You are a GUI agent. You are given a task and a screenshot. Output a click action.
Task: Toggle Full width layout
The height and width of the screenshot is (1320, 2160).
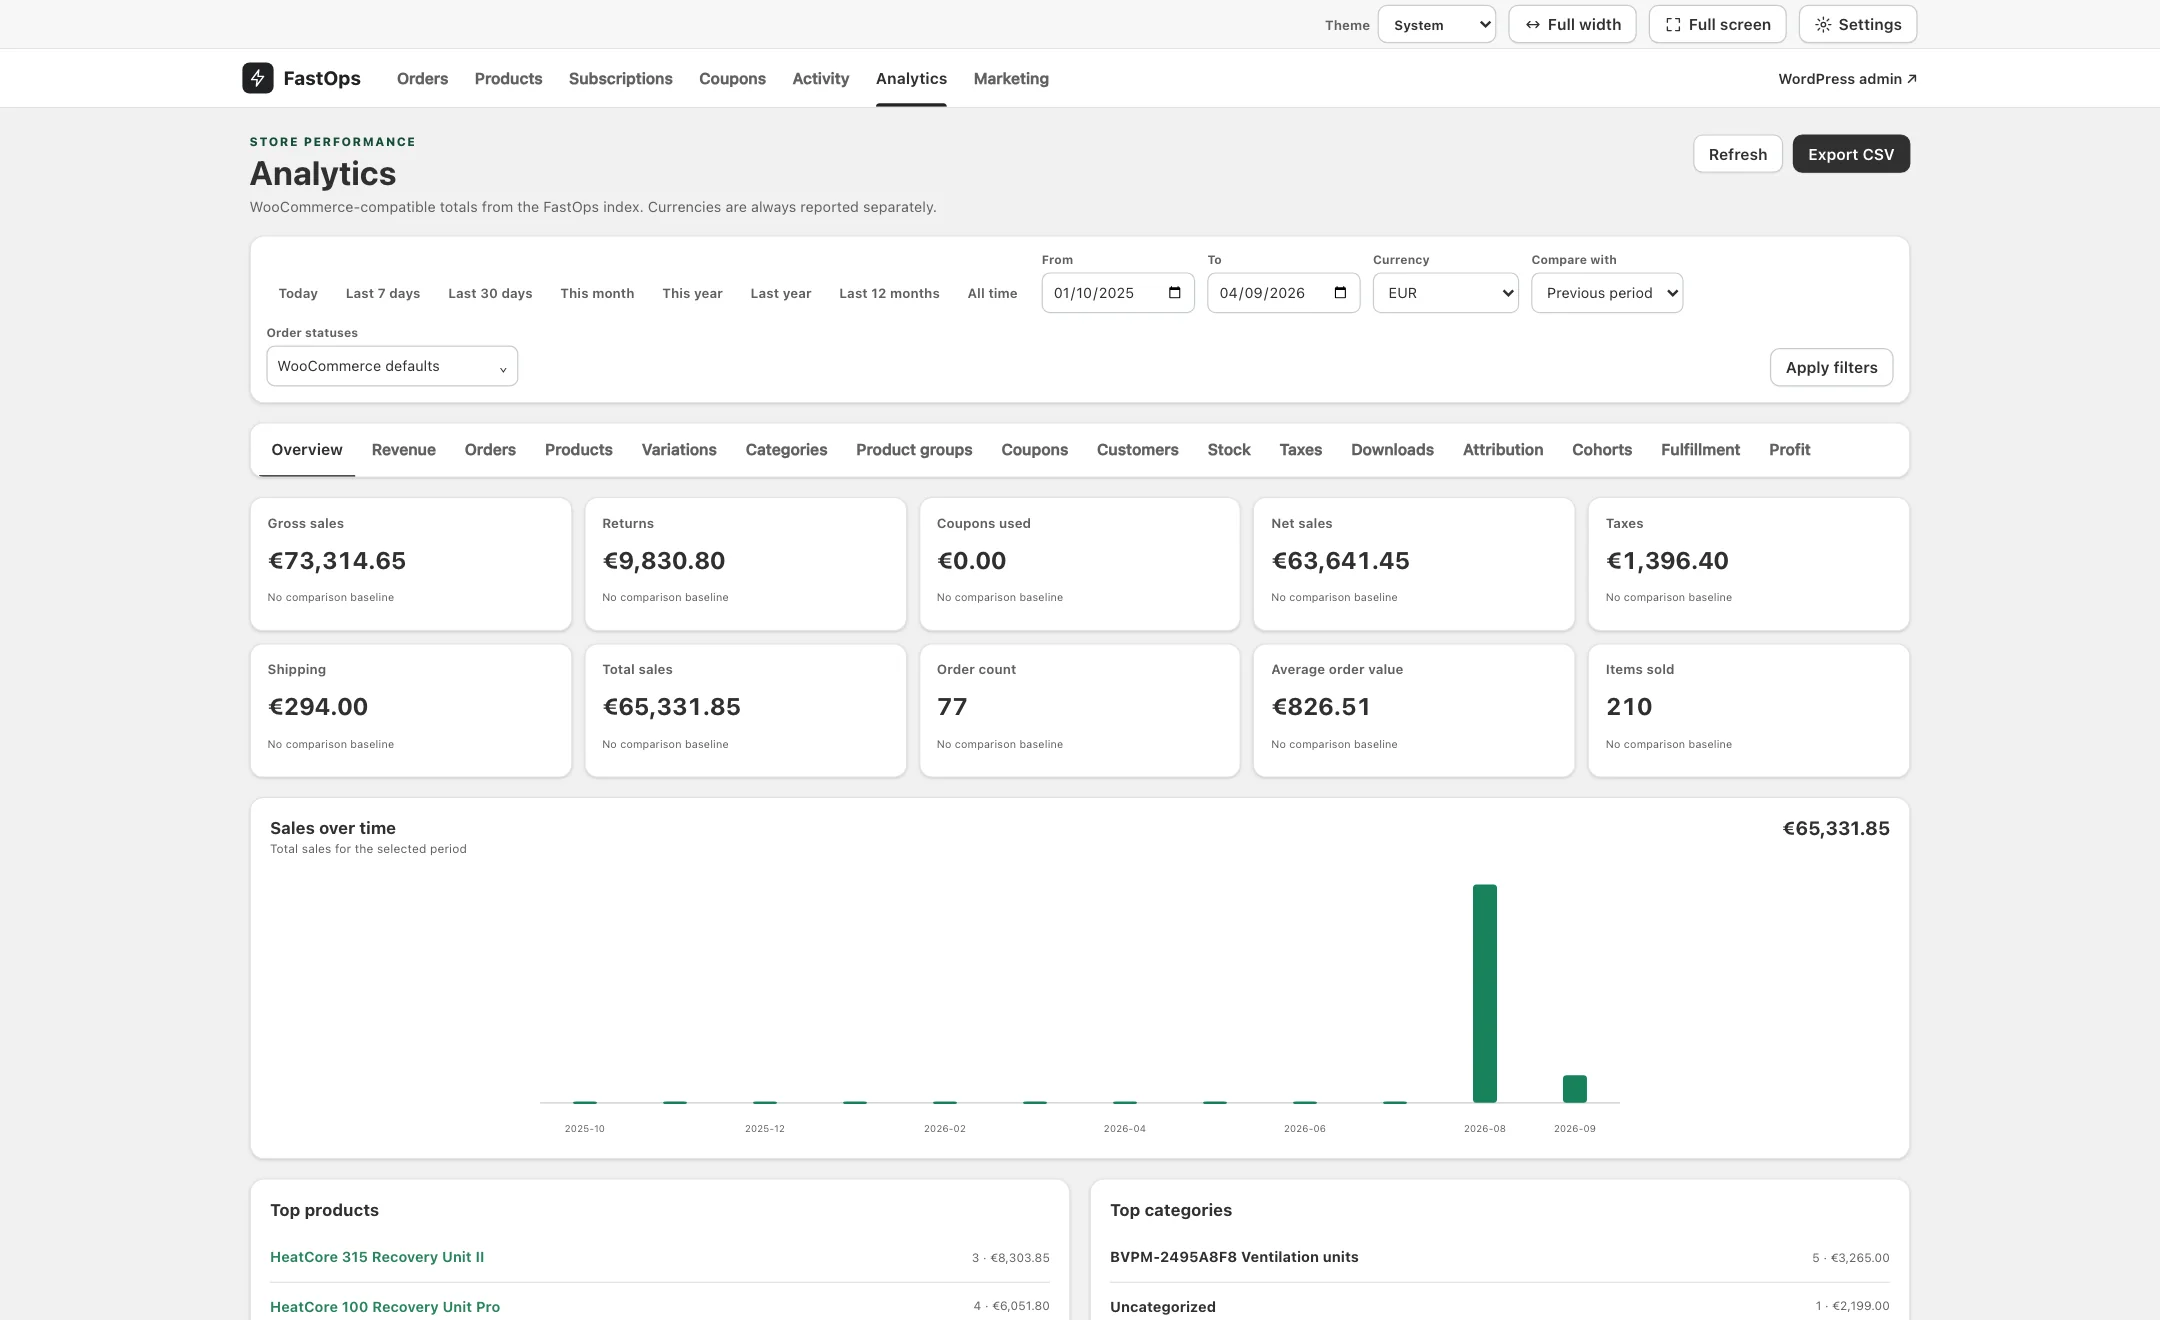1572,24
